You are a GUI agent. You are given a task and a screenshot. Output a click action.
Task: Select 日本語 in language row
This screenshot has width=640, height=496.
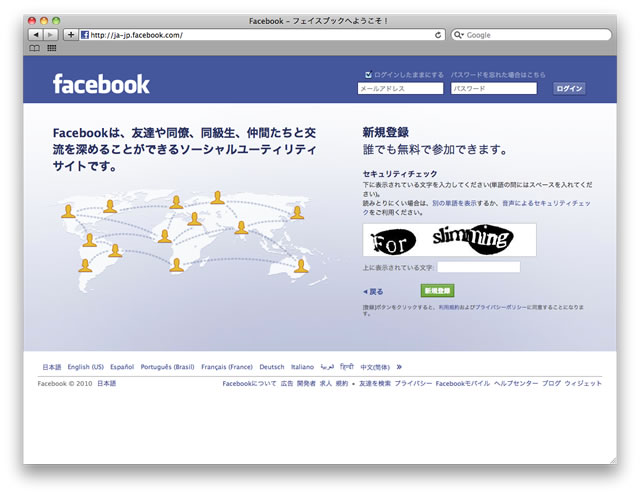[52, 367]
